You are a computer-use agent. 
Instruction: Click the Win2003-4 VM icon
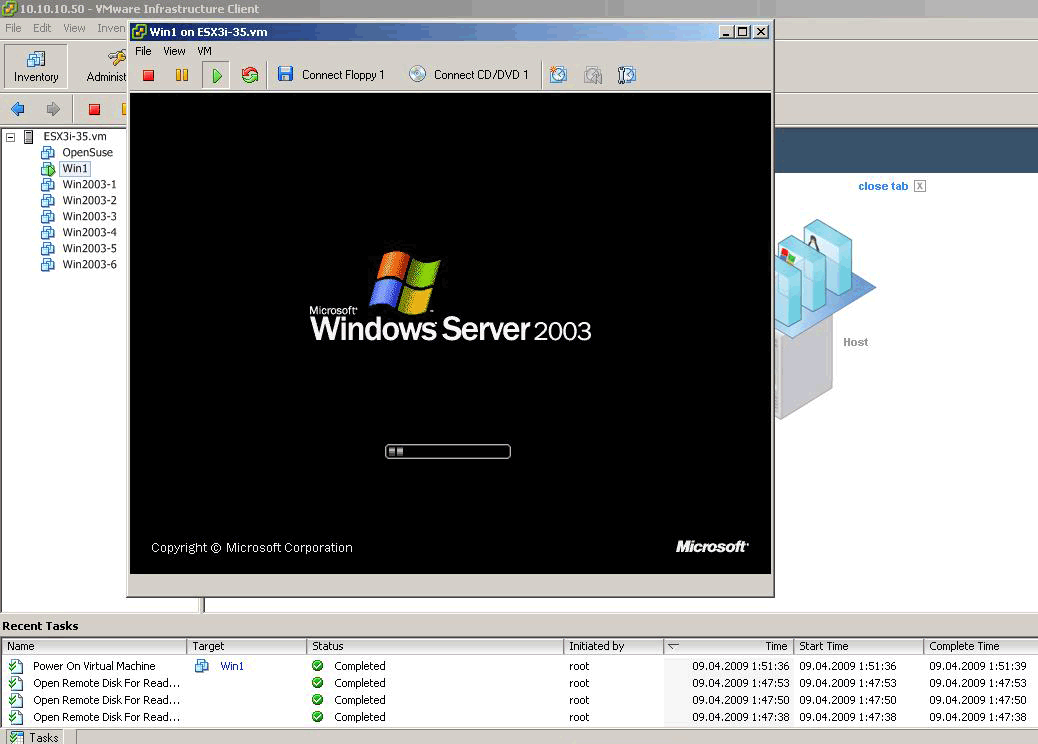click(48, 232)
